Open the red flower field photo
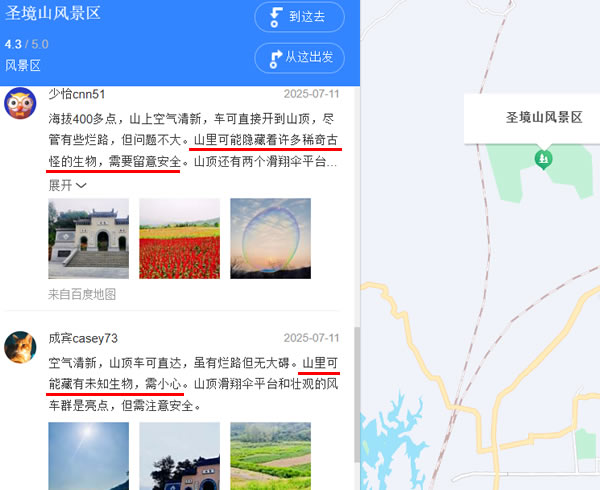This screenshot has width=600, height=490. pyautogui.click(x=179, y=238)
